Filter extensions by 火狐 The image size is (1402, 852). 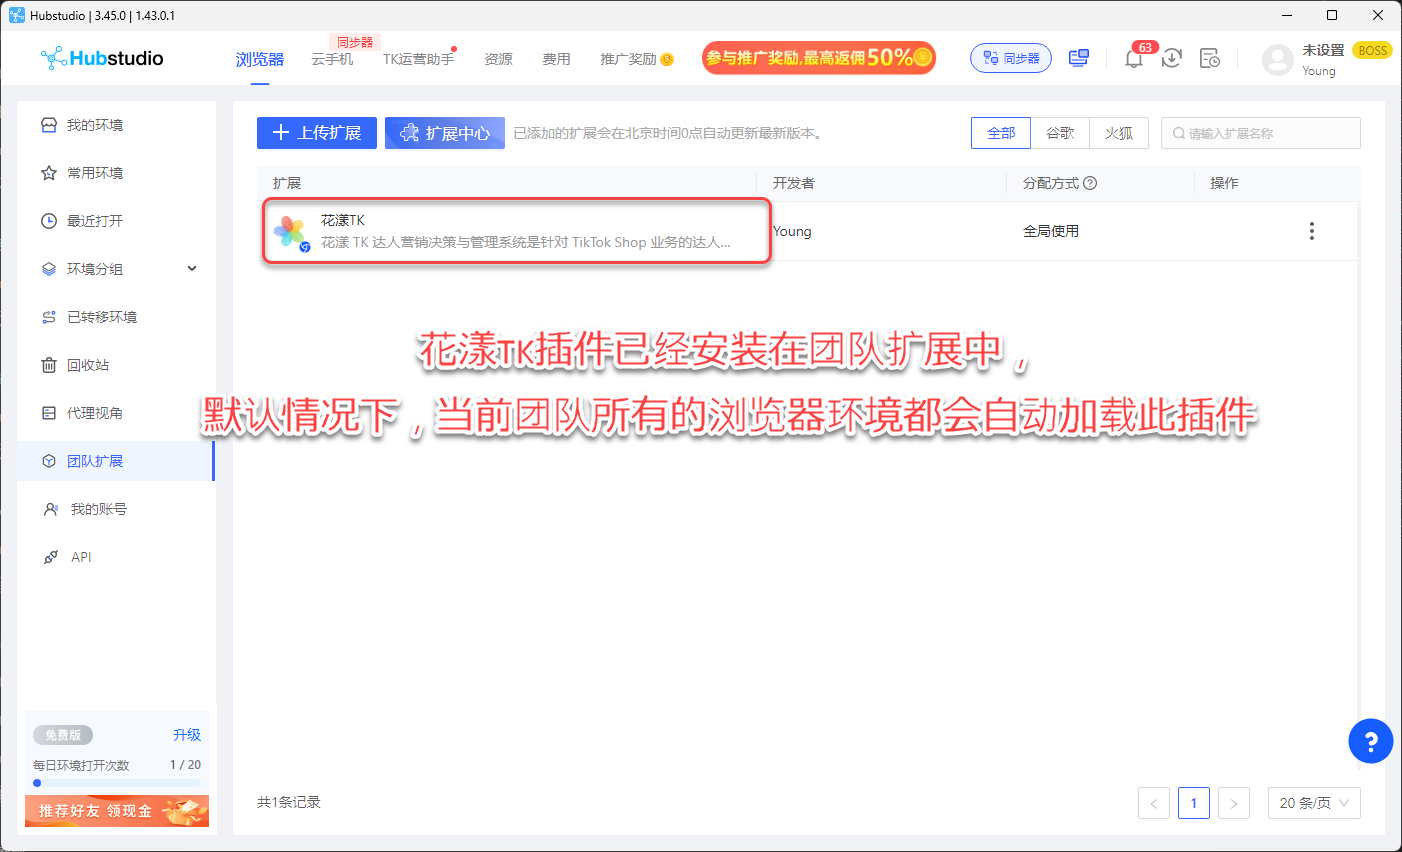point(1119,133)
